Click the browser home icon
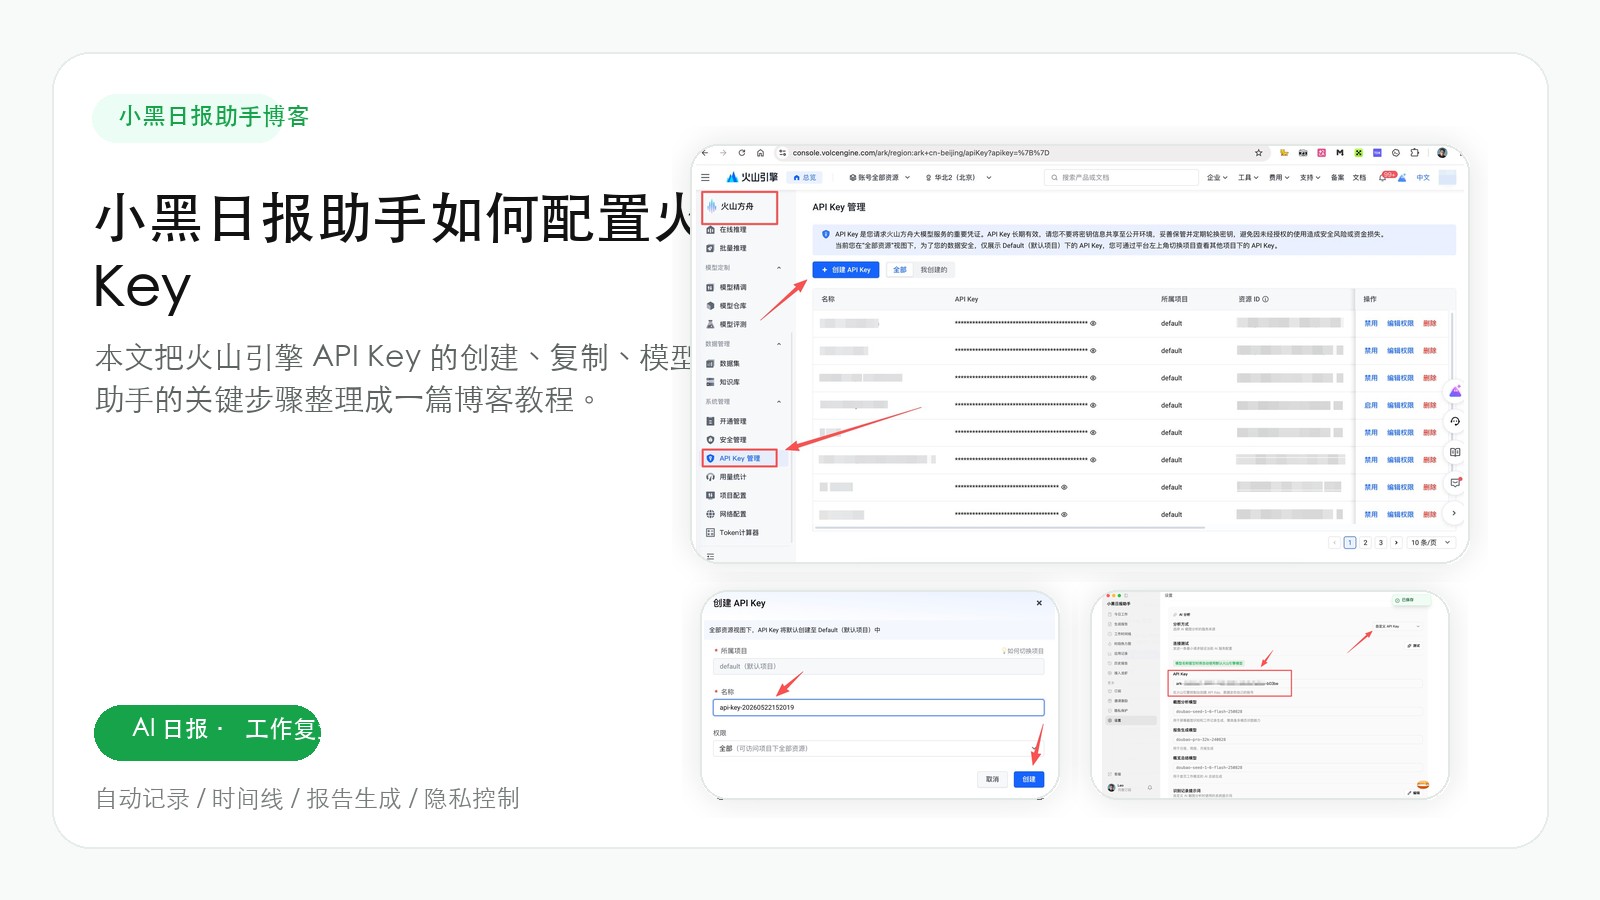This screenshot has height=900, width=1600. (760, 153)
